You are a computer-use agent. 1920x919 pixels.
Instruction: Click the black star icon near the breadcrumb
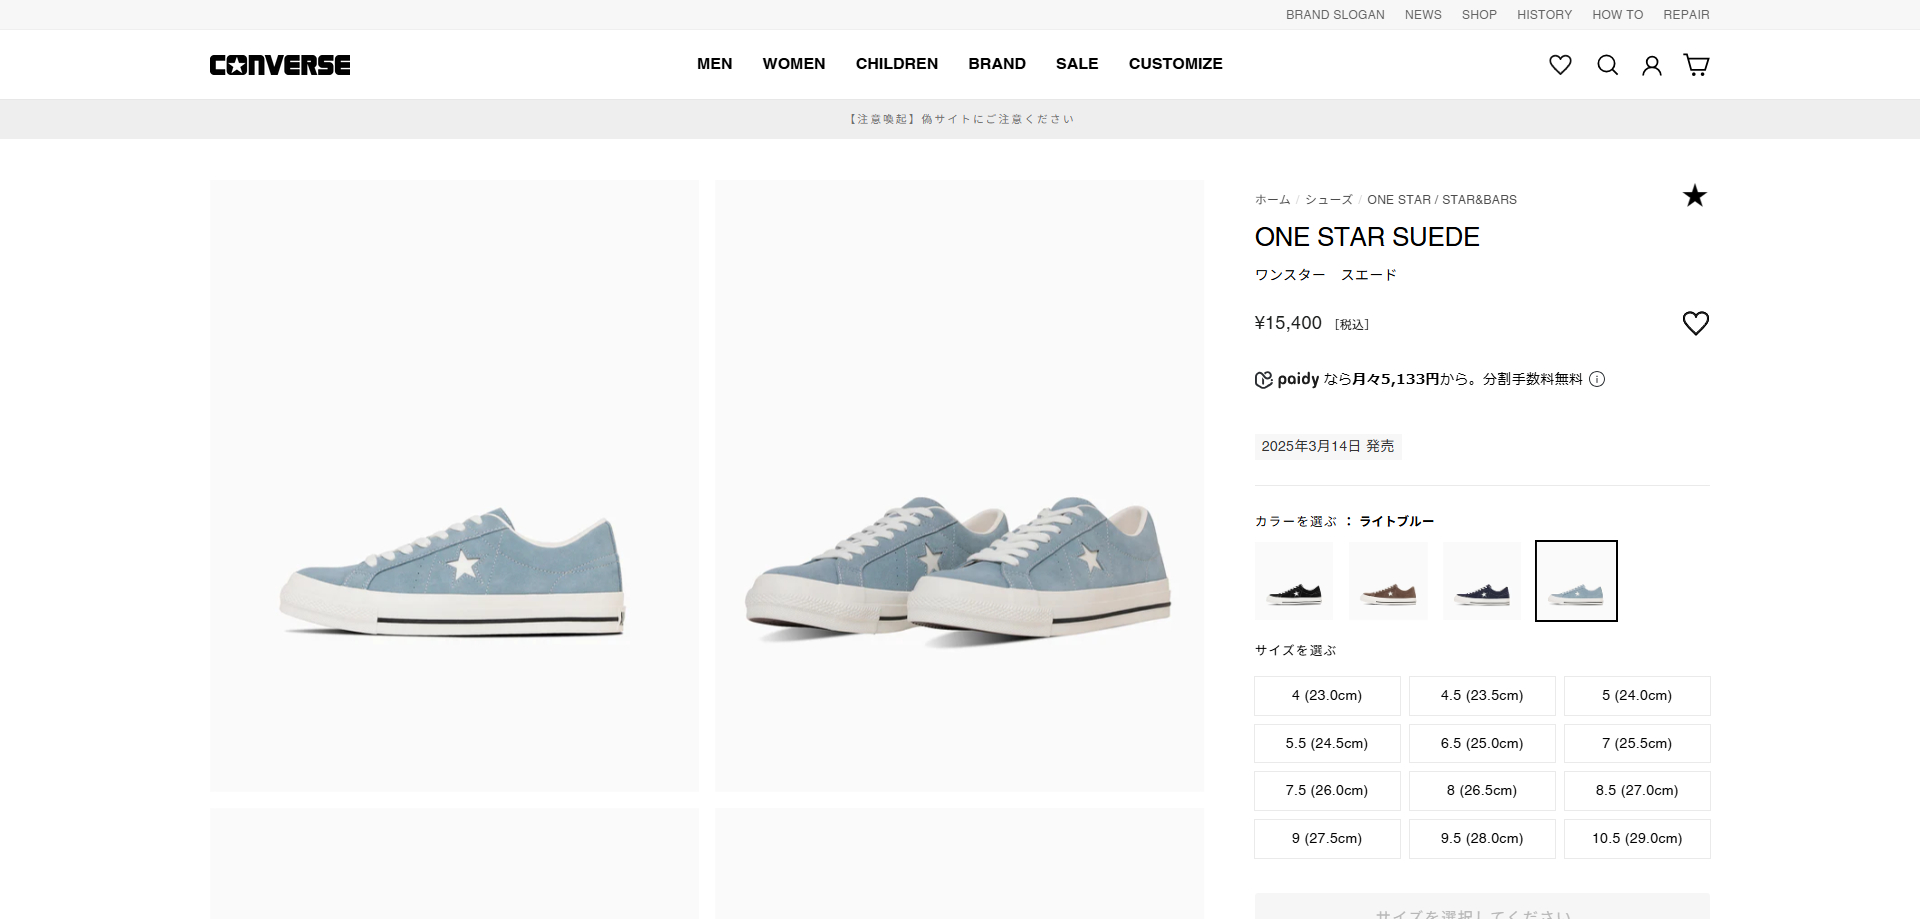point(1695,196)
